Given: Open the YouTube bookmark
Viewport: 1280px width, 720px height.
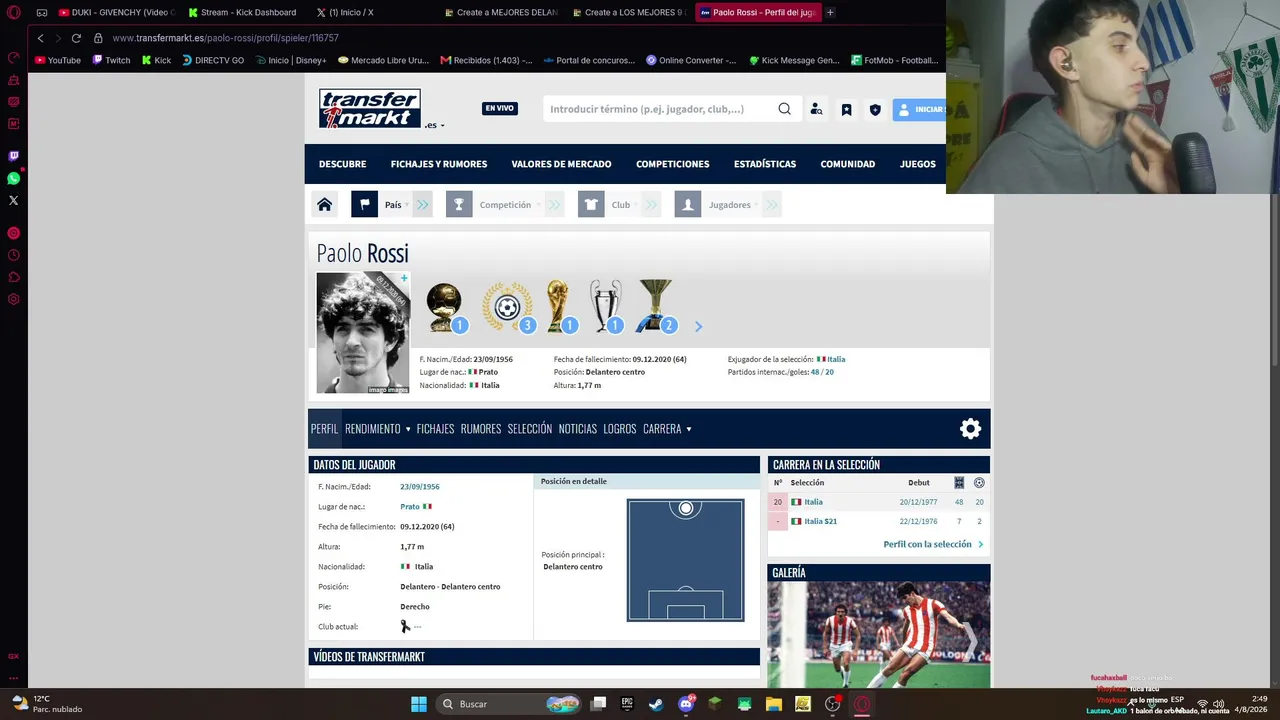Looking at the screenshot, I should pos(58,60).
